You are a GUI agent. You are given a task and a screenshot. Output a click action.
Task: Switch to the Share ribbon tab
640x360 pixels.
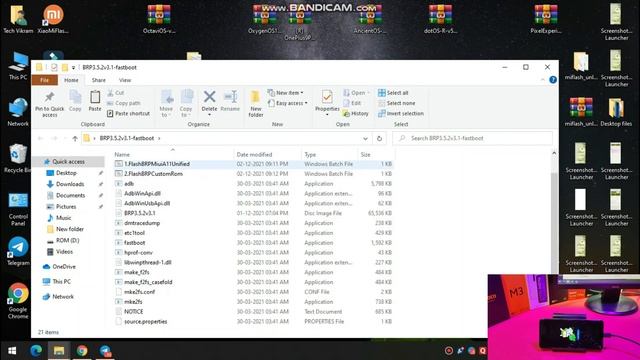(x=98, y=80)
